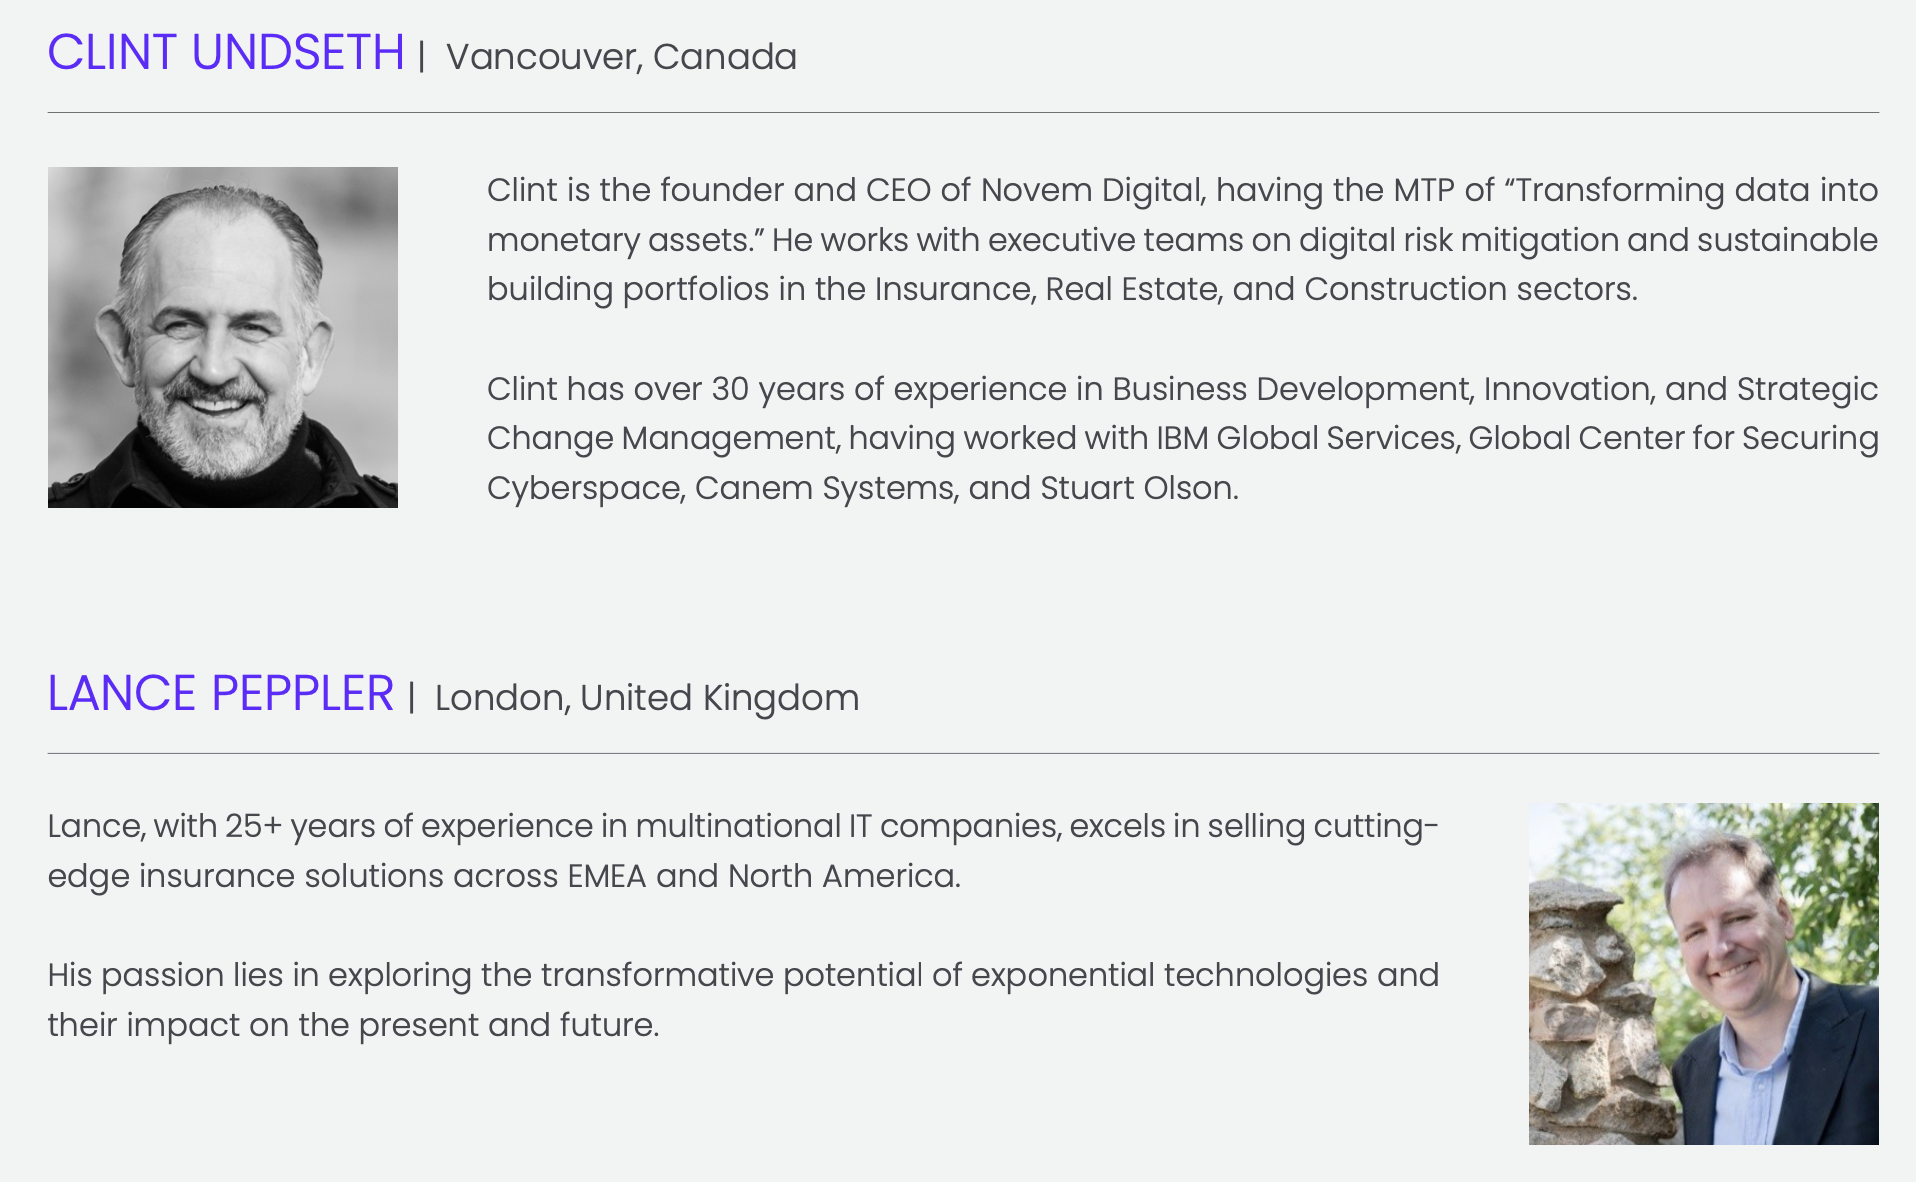Click the horizontal divider under Lance's heading
1916x1182 pixels.
tap(963, 753)
